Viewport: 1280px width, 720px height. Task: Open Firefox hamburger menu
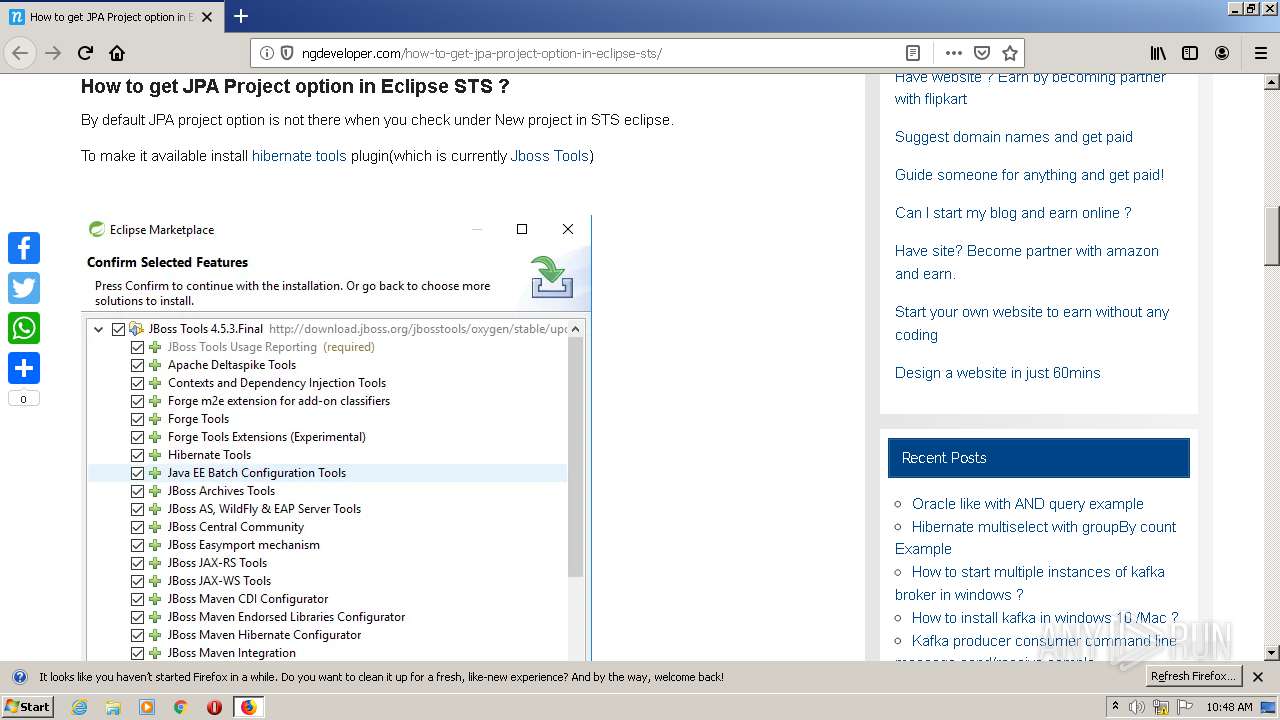[1260, 53]
